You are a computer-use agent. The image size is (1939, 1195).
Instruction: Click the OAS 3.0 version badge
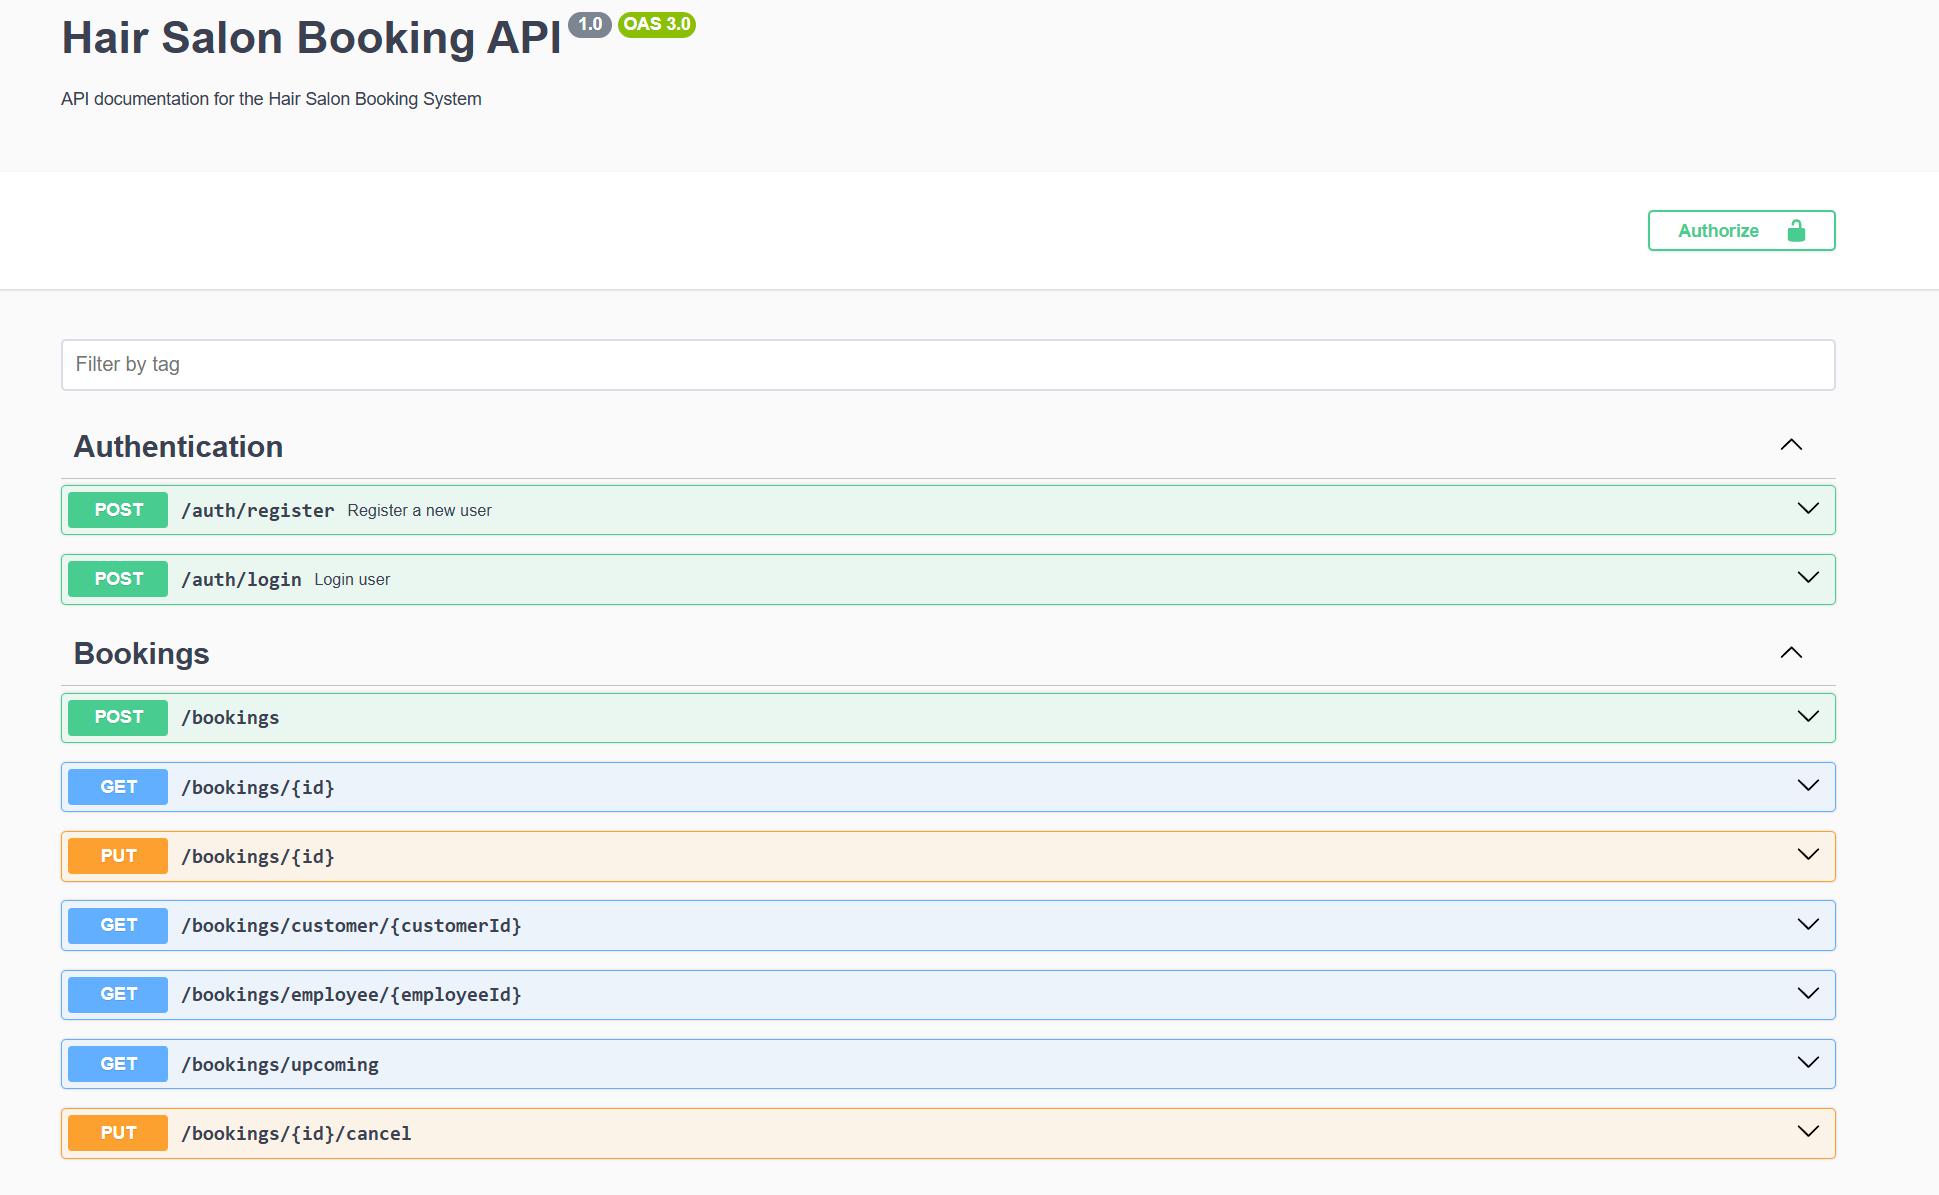pos(657,24)
